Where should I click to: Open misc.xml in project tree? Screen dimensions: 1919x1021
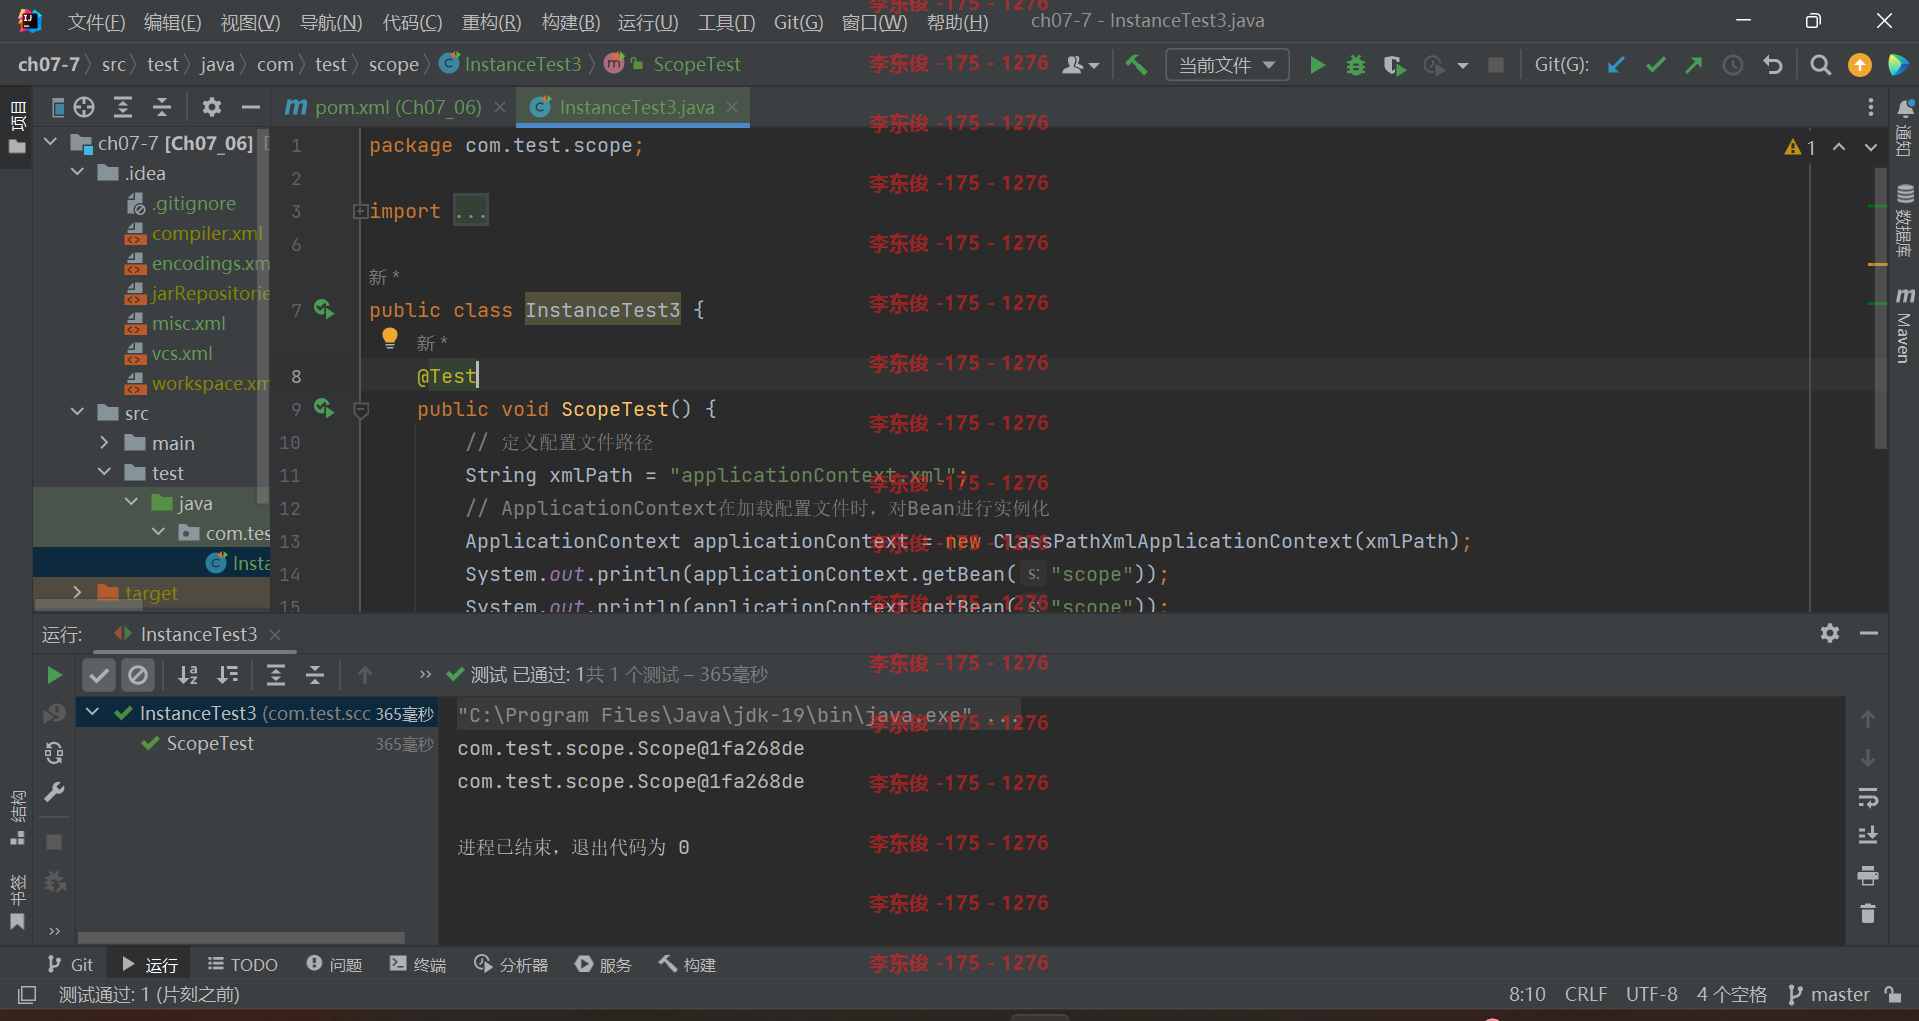pyautogui.click(x=188, y=323)
